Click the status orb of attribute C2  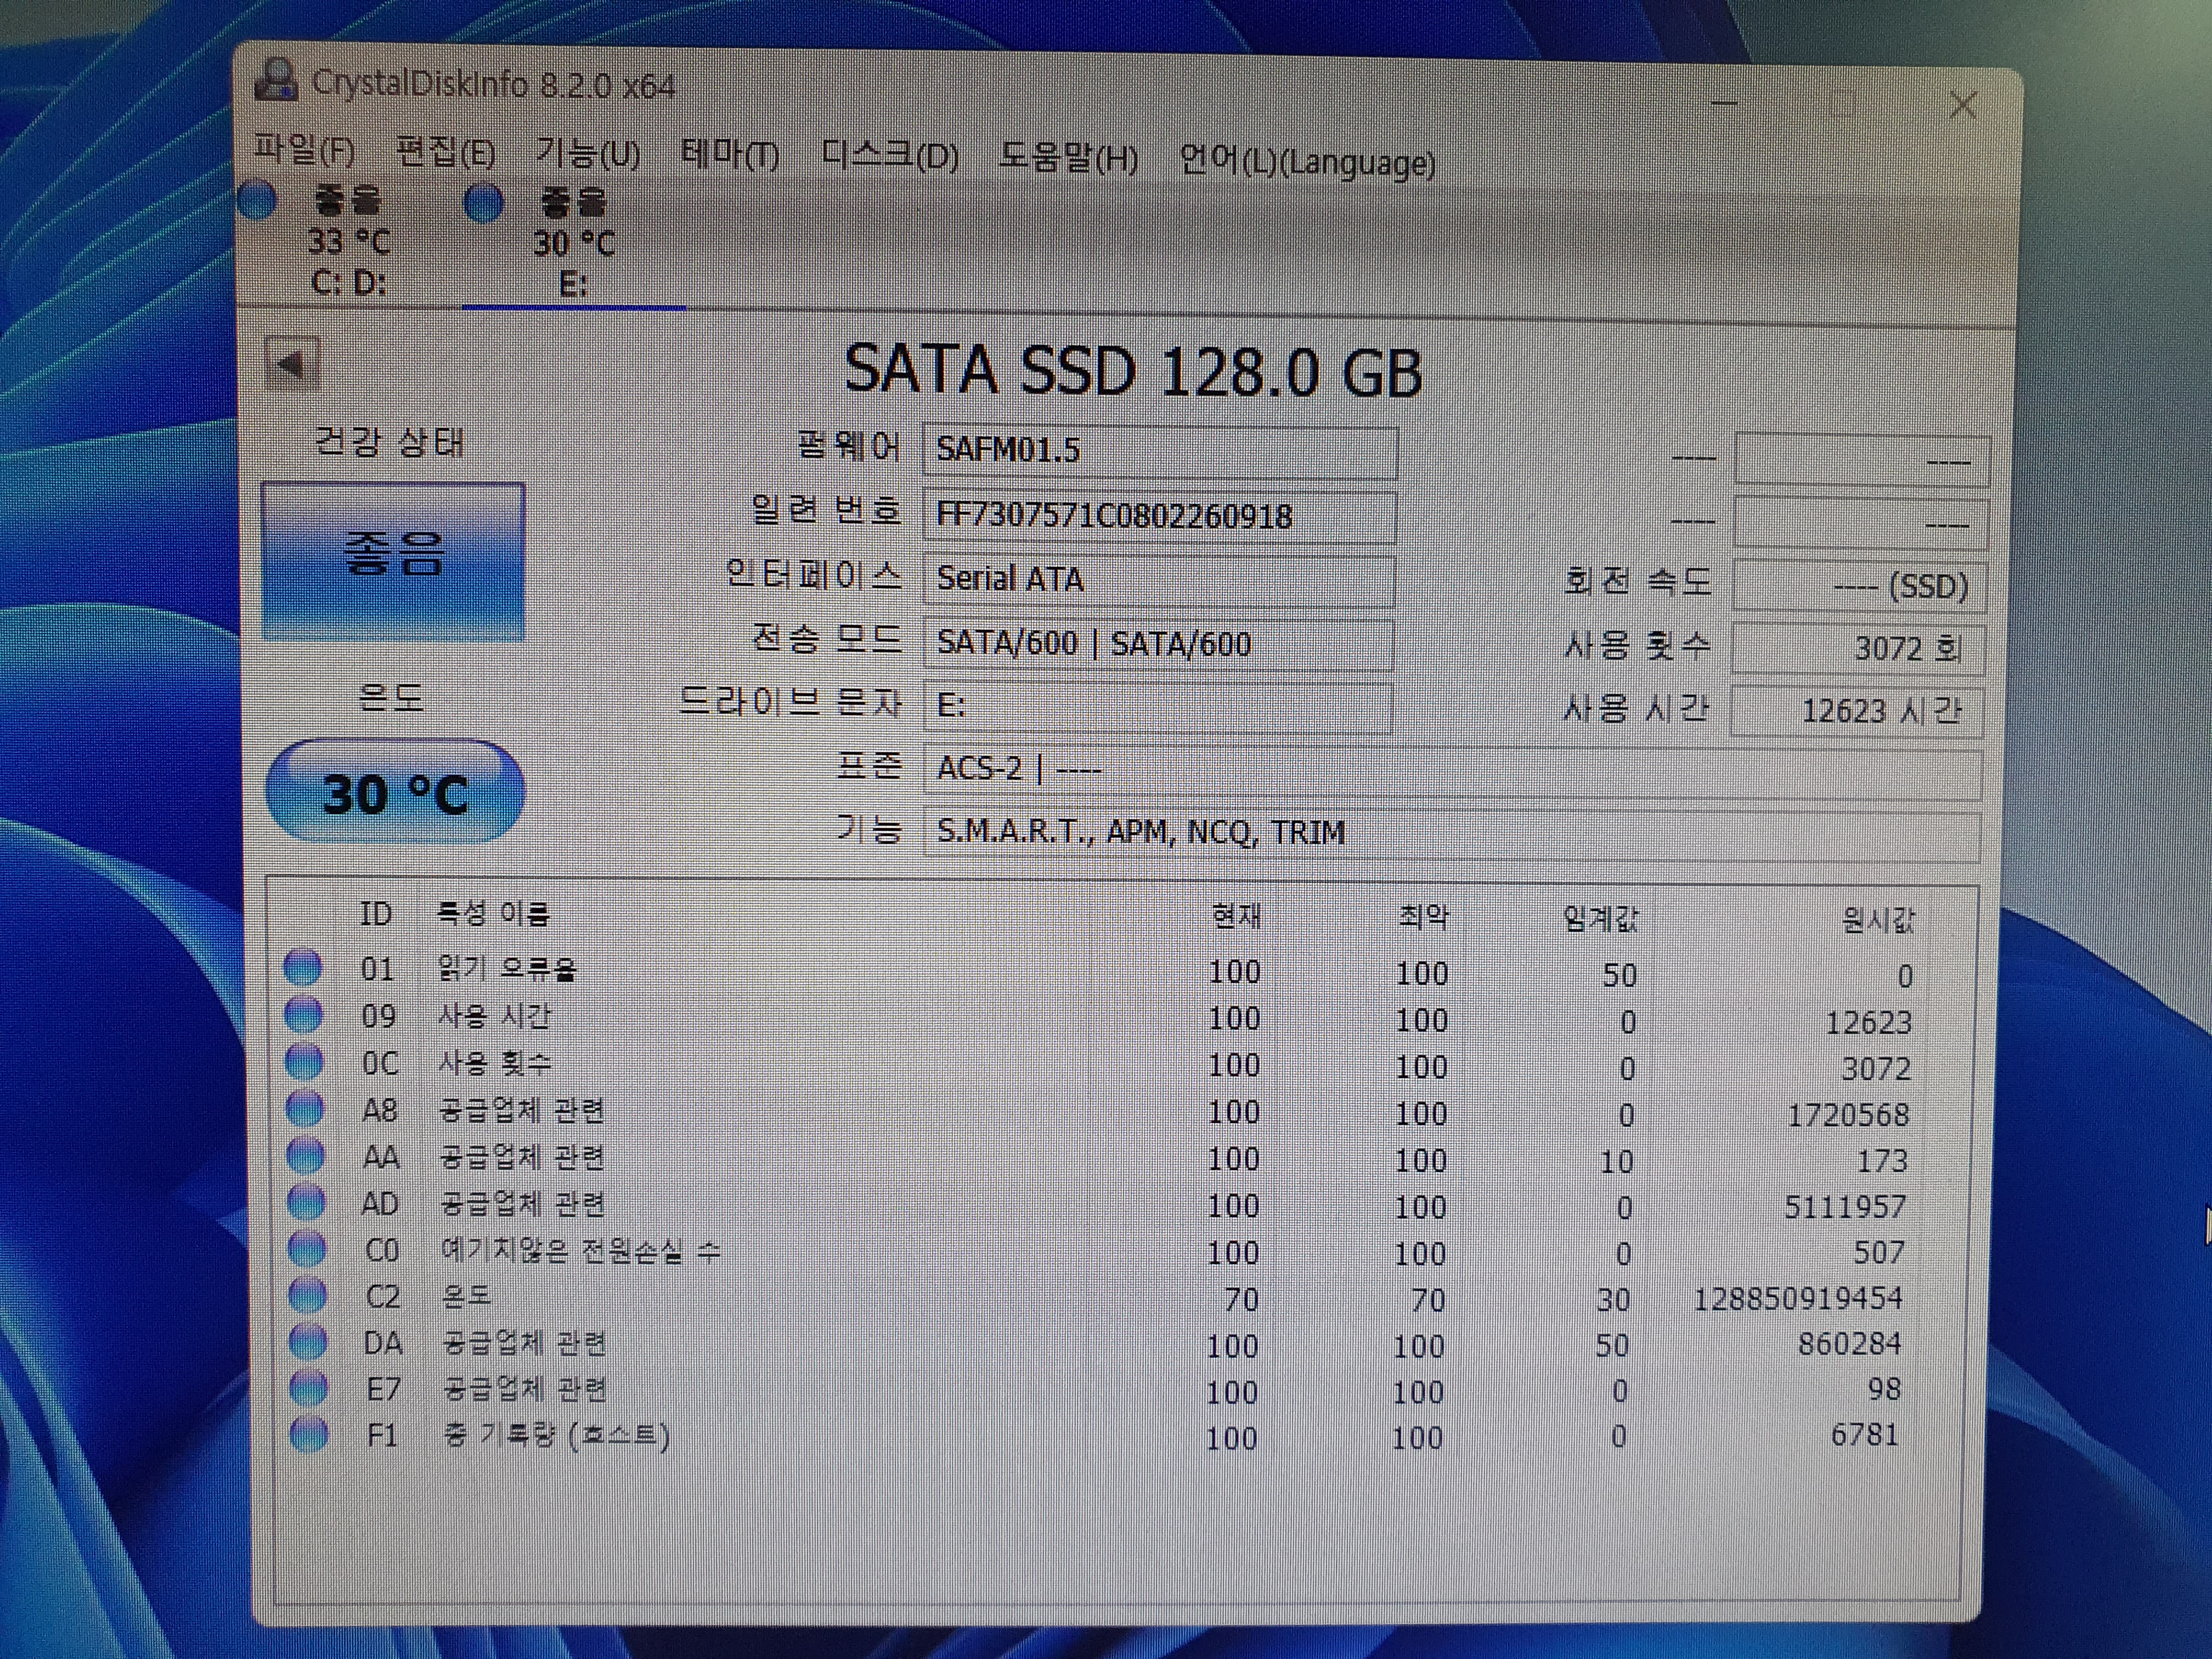coord(307,1295)
